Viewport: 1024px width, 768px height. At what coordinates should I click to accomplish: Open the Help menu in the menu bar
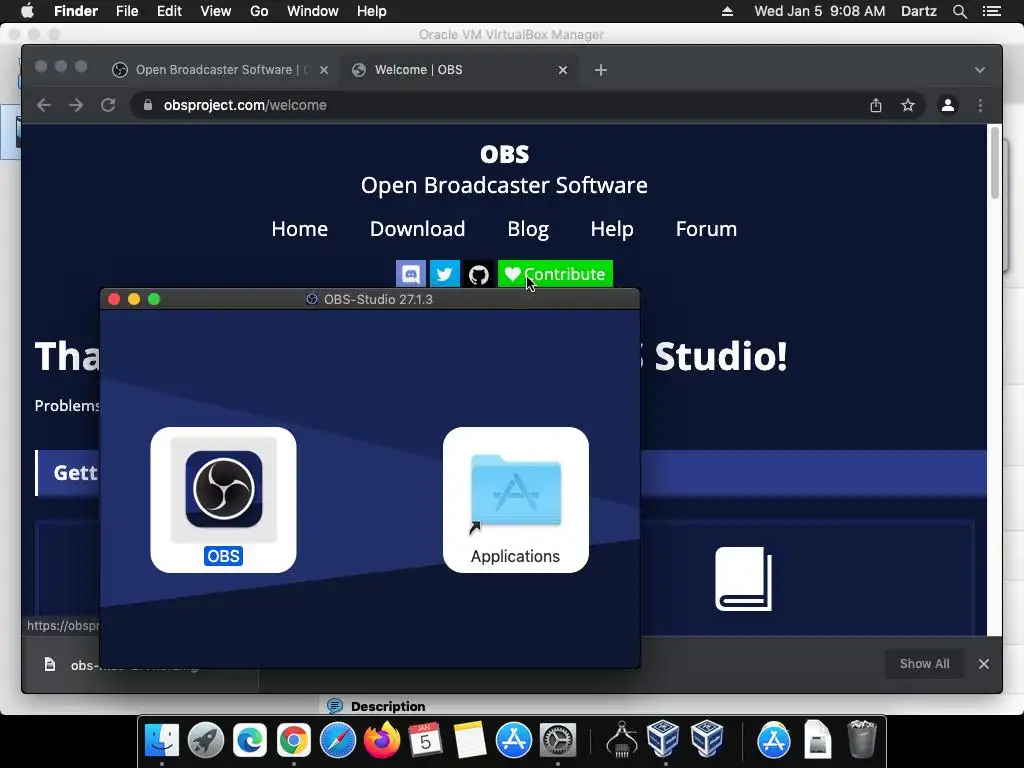(x=372, y=11)
